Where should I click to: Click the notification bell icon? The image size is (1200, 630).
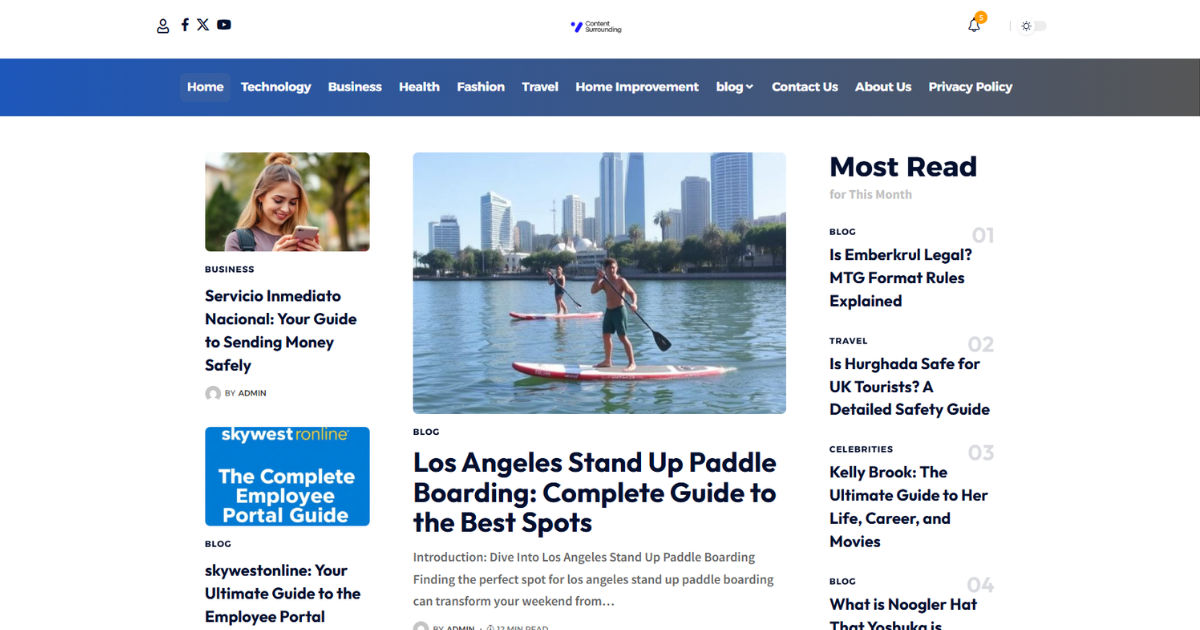[974, 25]
